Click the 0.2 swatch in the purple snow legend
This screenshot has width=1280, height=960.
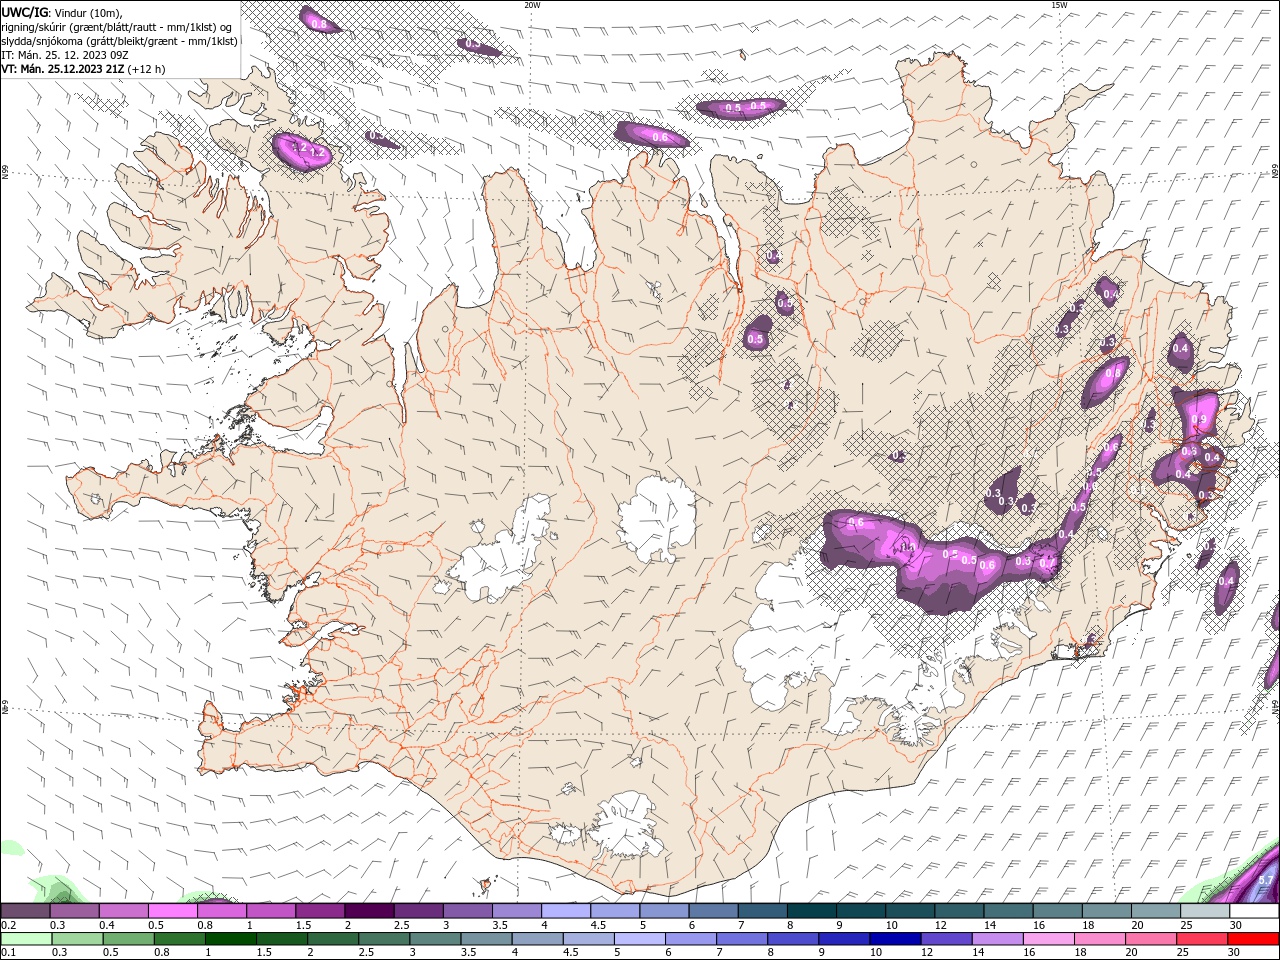click(25, 911)
